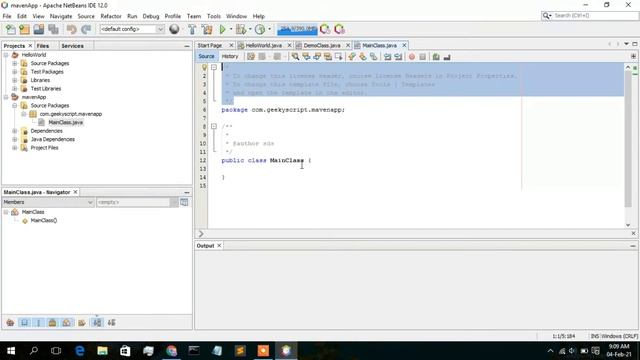The height and width of the screenshot is (360, 640).
Task: Collapse the mavenApp project node
Action: pyautogui.click(x=6, y=97)
